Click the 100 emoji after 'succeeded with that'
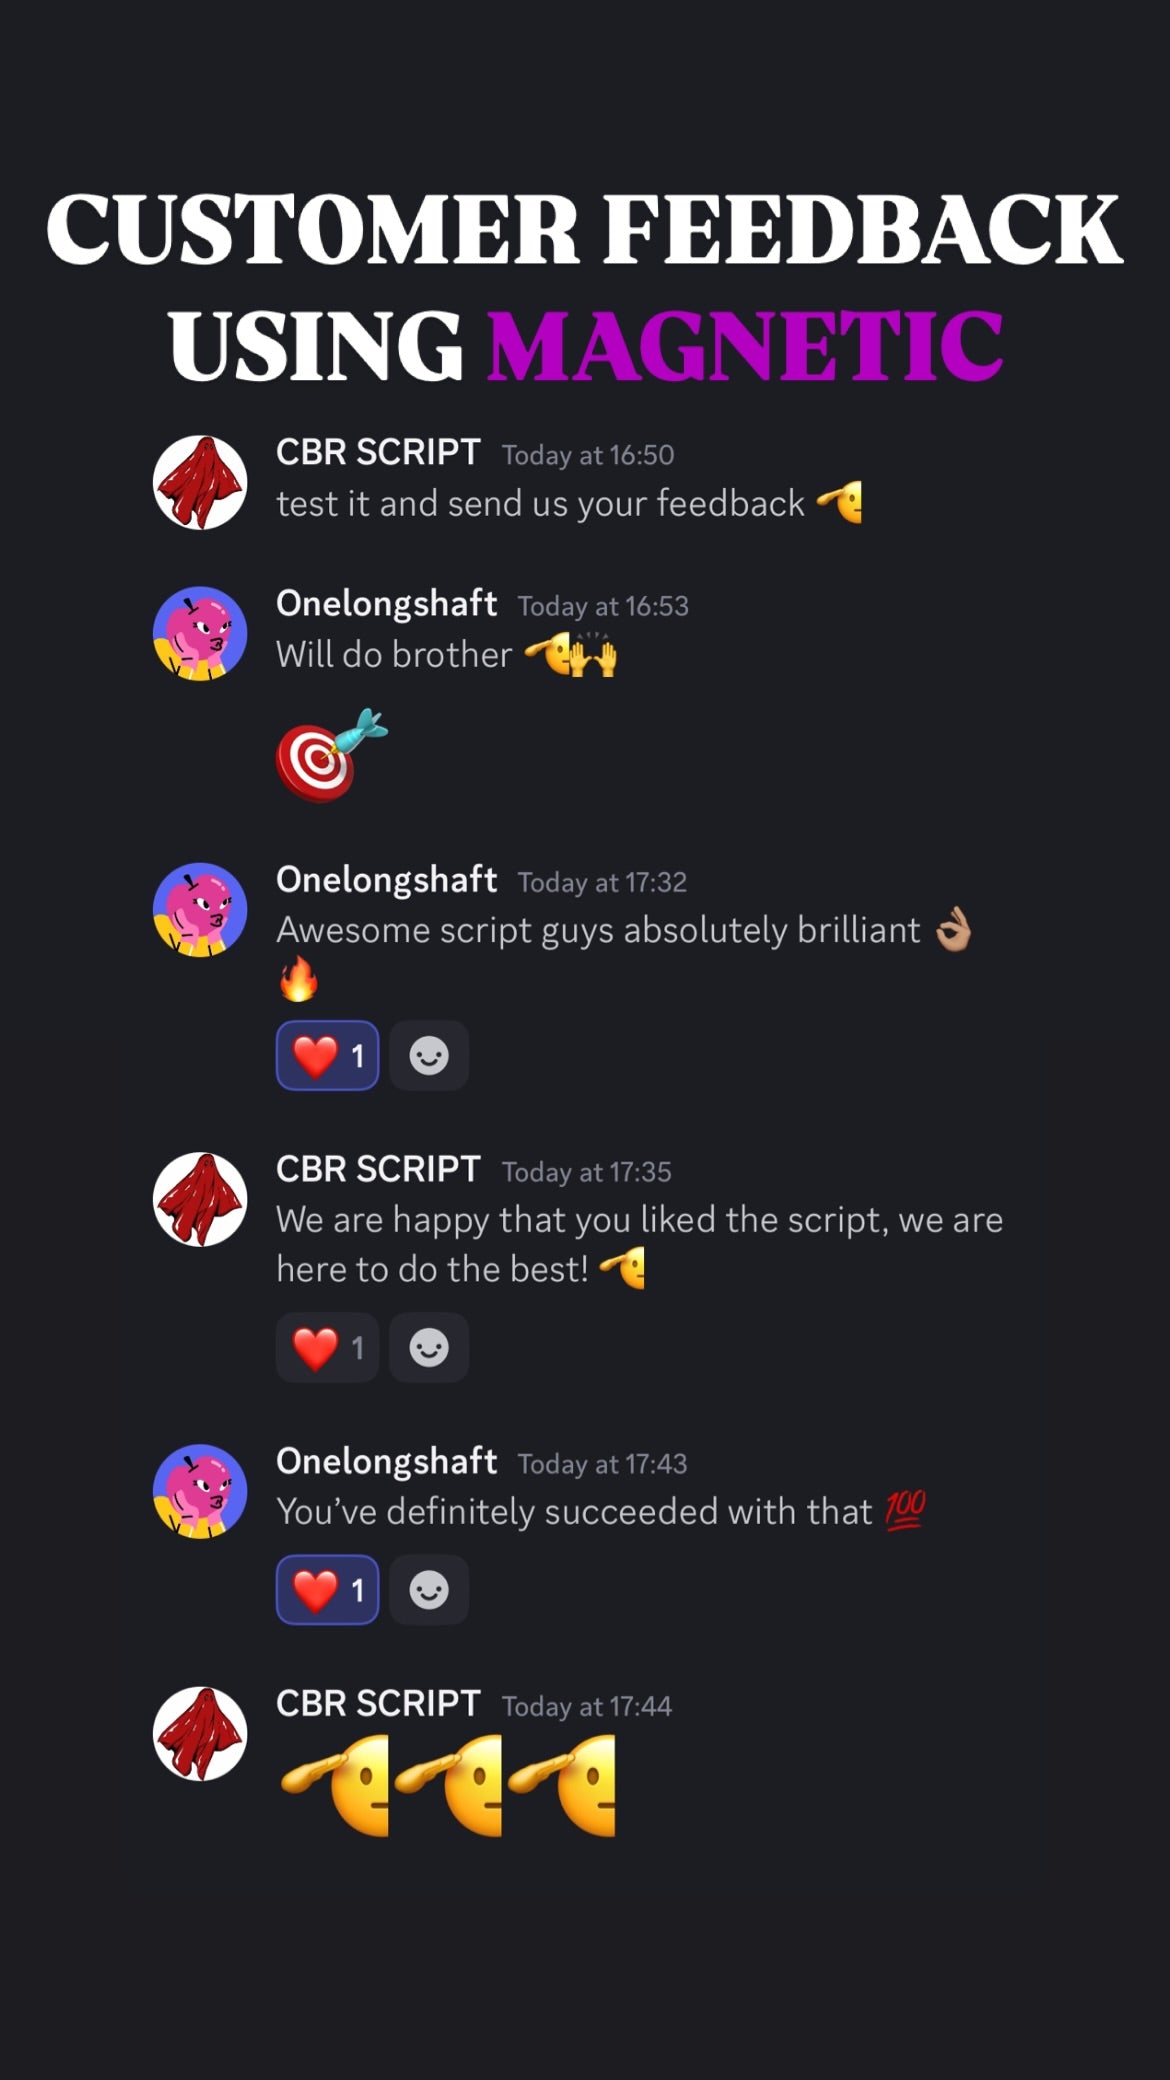 pyautogui.click(x=905, y=1510)
